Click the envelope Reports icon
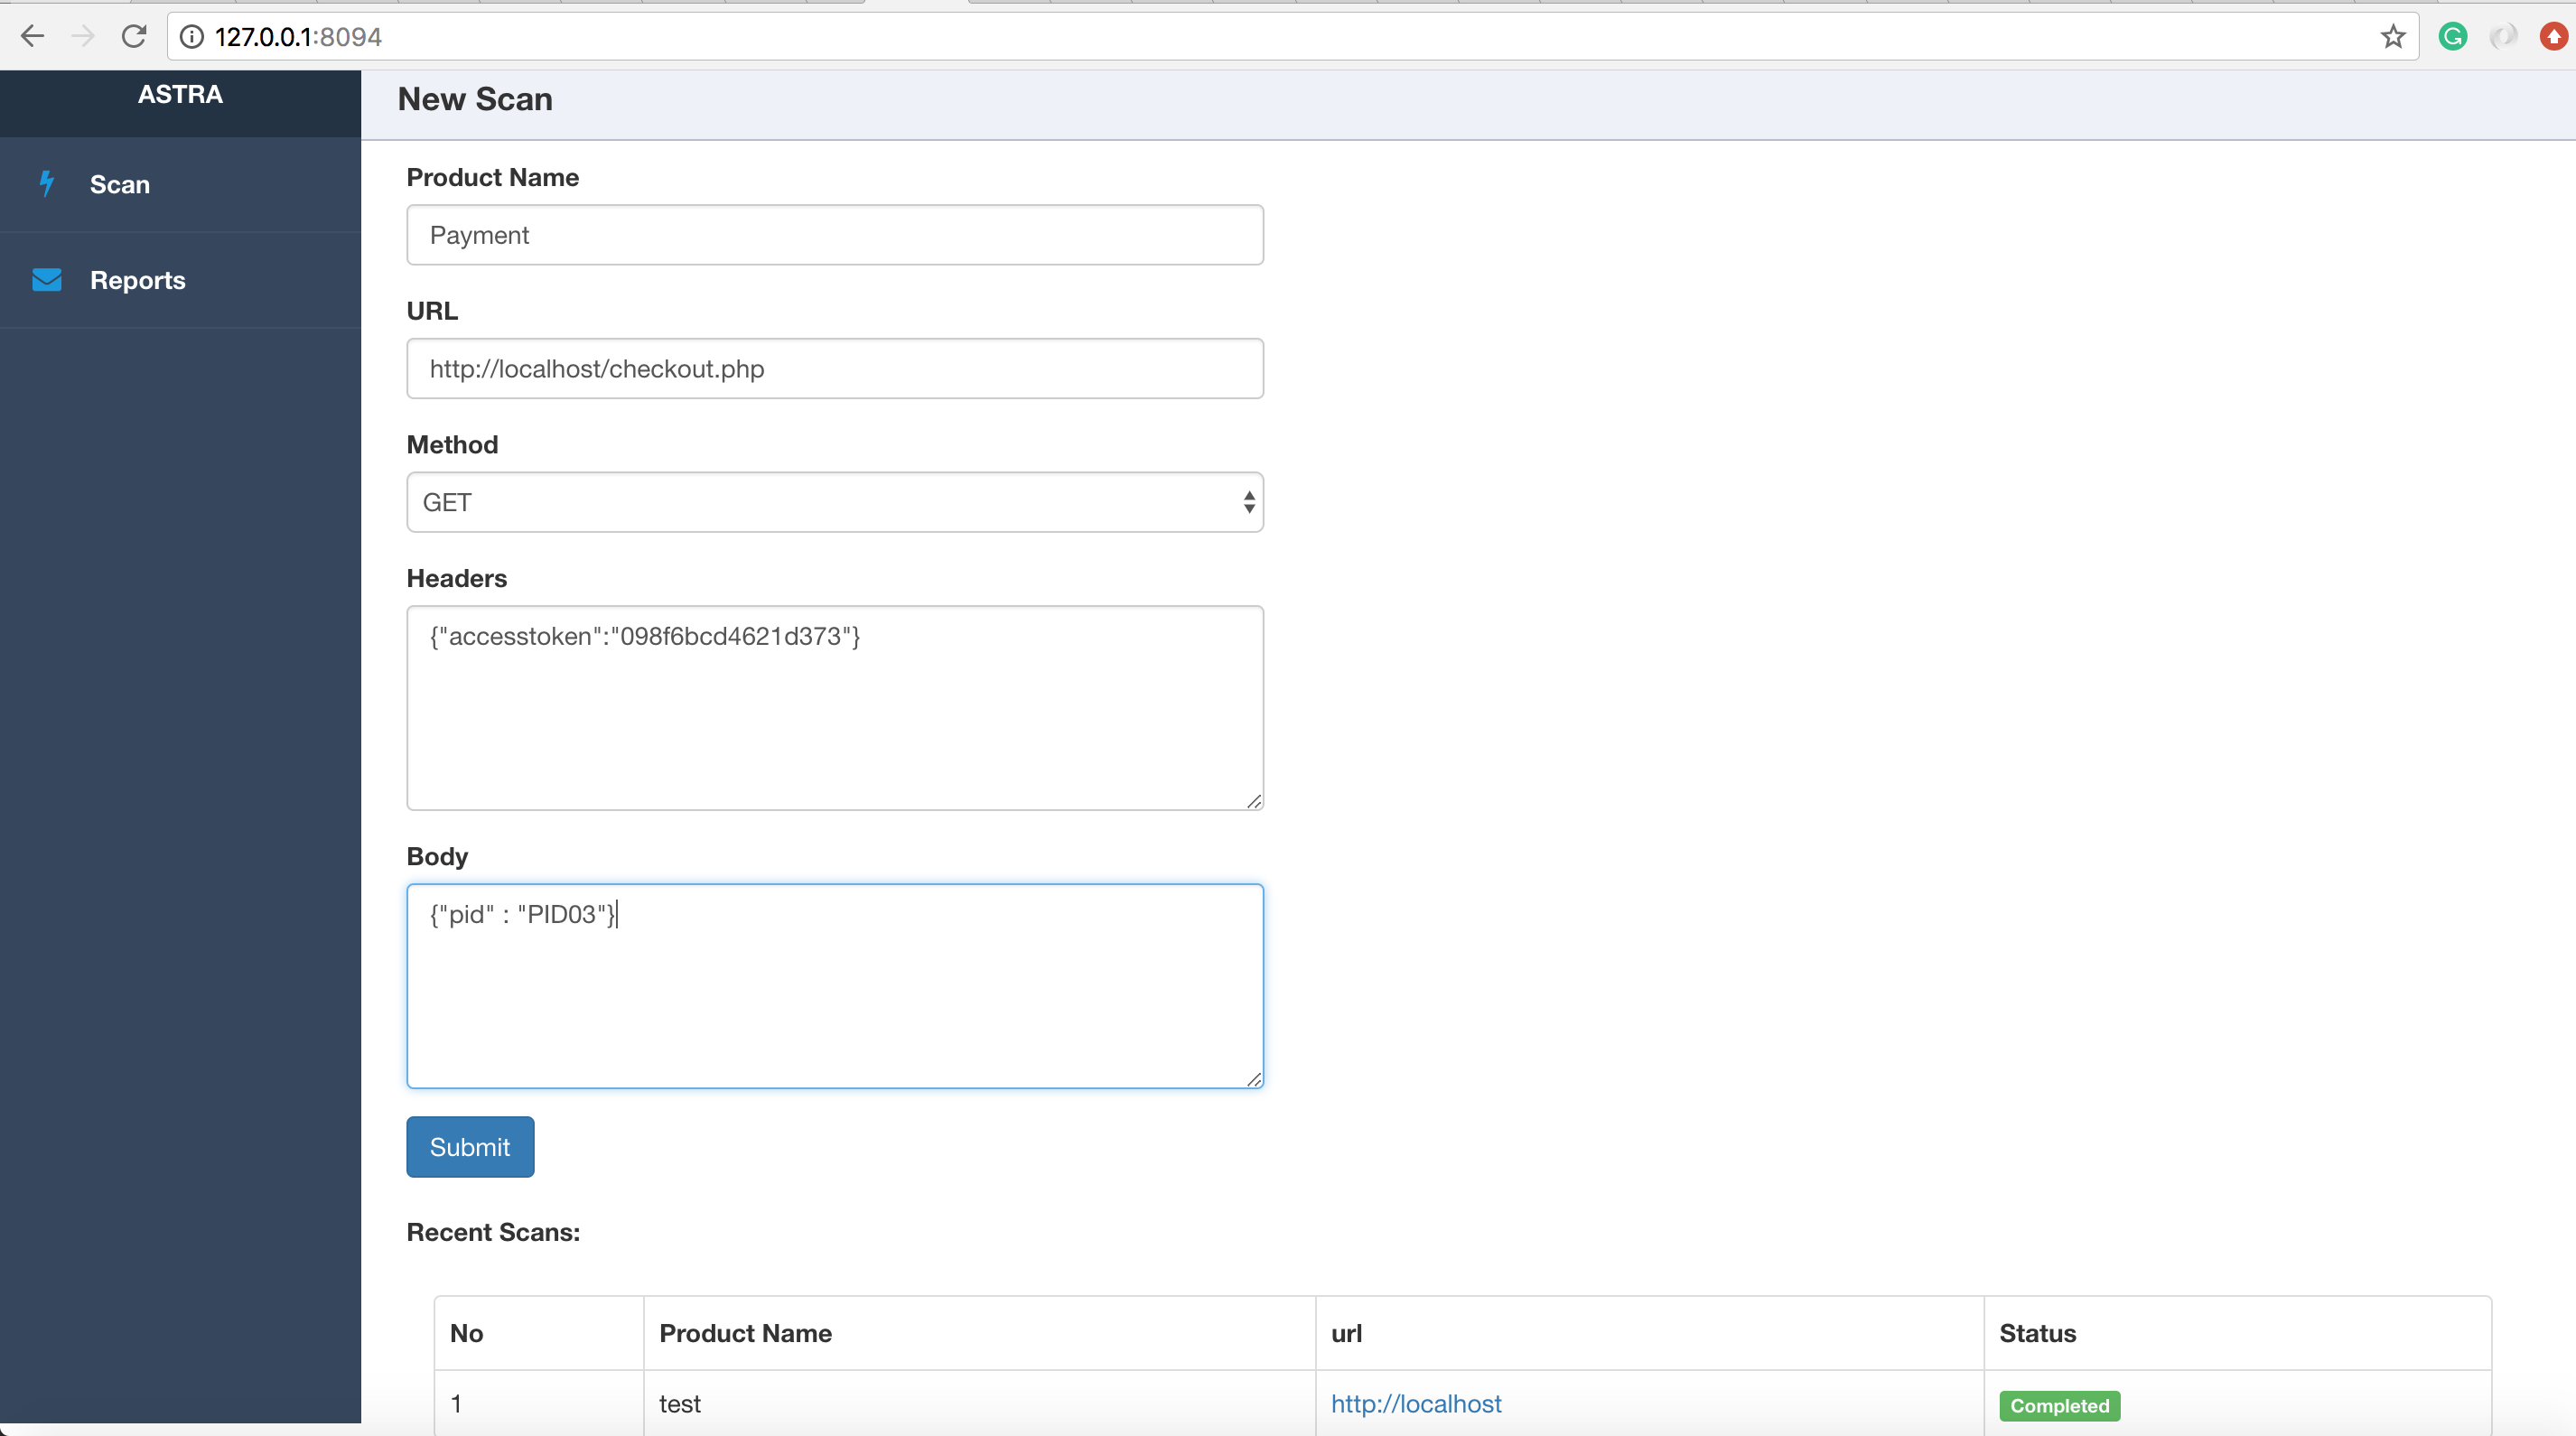Image resolution: width=2576 pixels, height=1436 pixels. coord(47,280)
